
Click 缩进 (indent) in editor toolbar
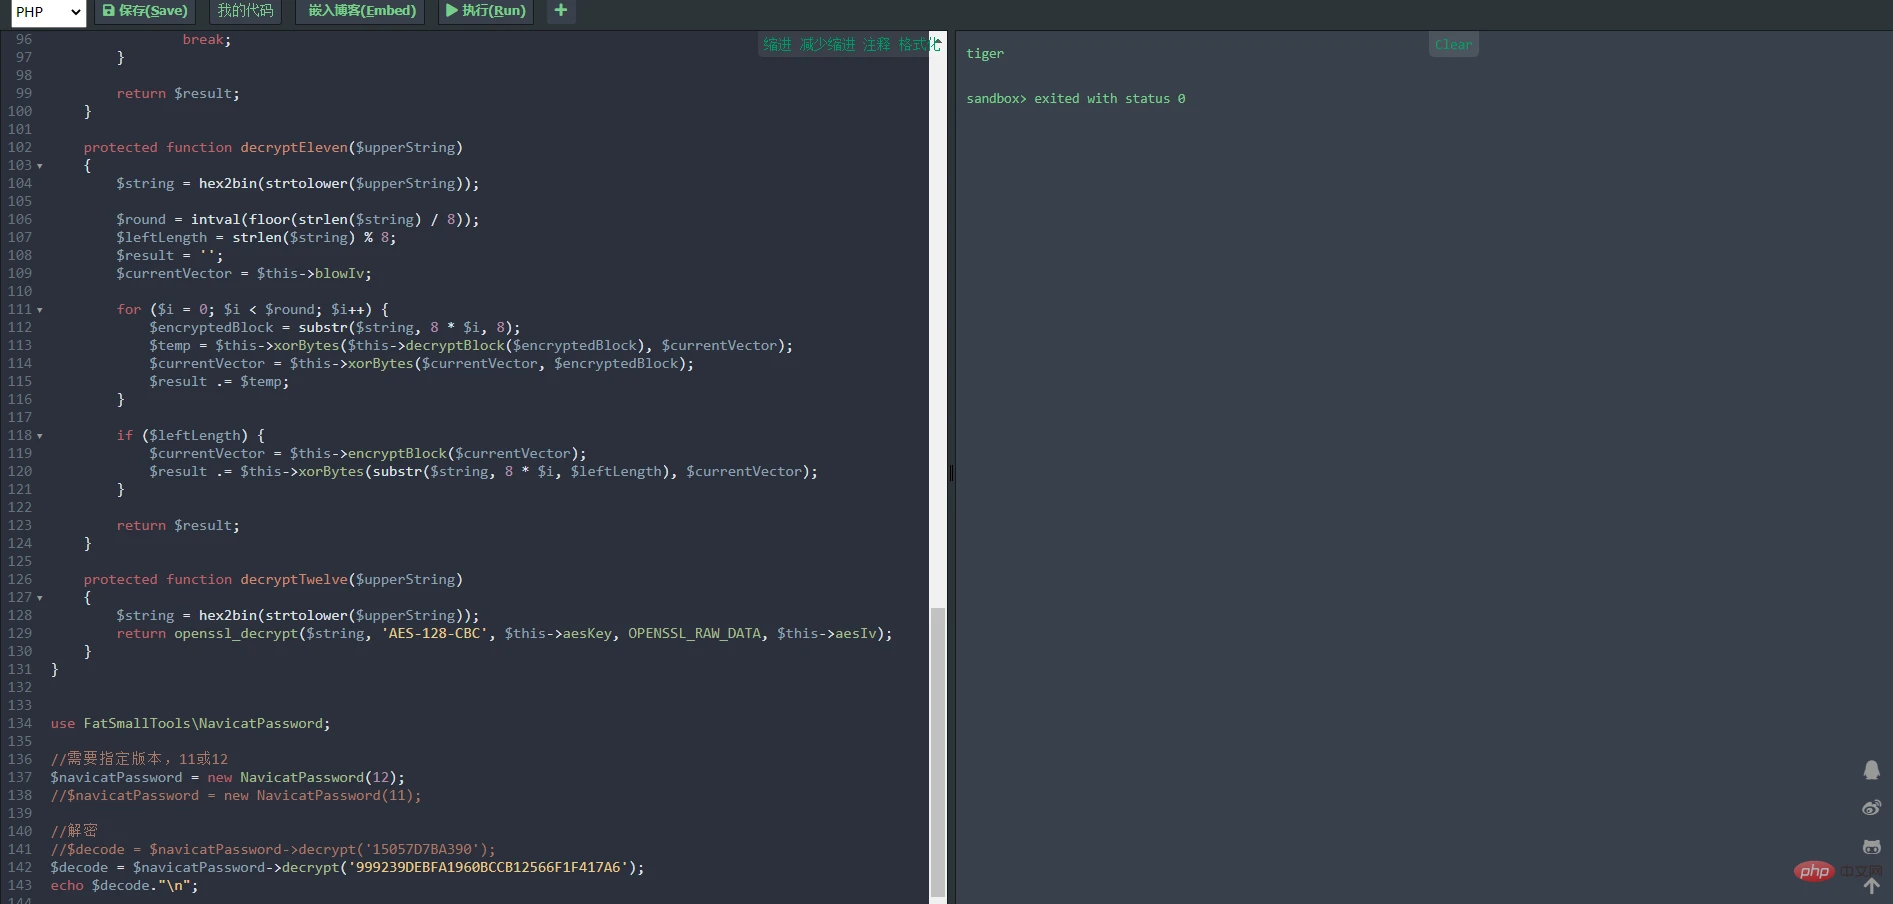777,45
